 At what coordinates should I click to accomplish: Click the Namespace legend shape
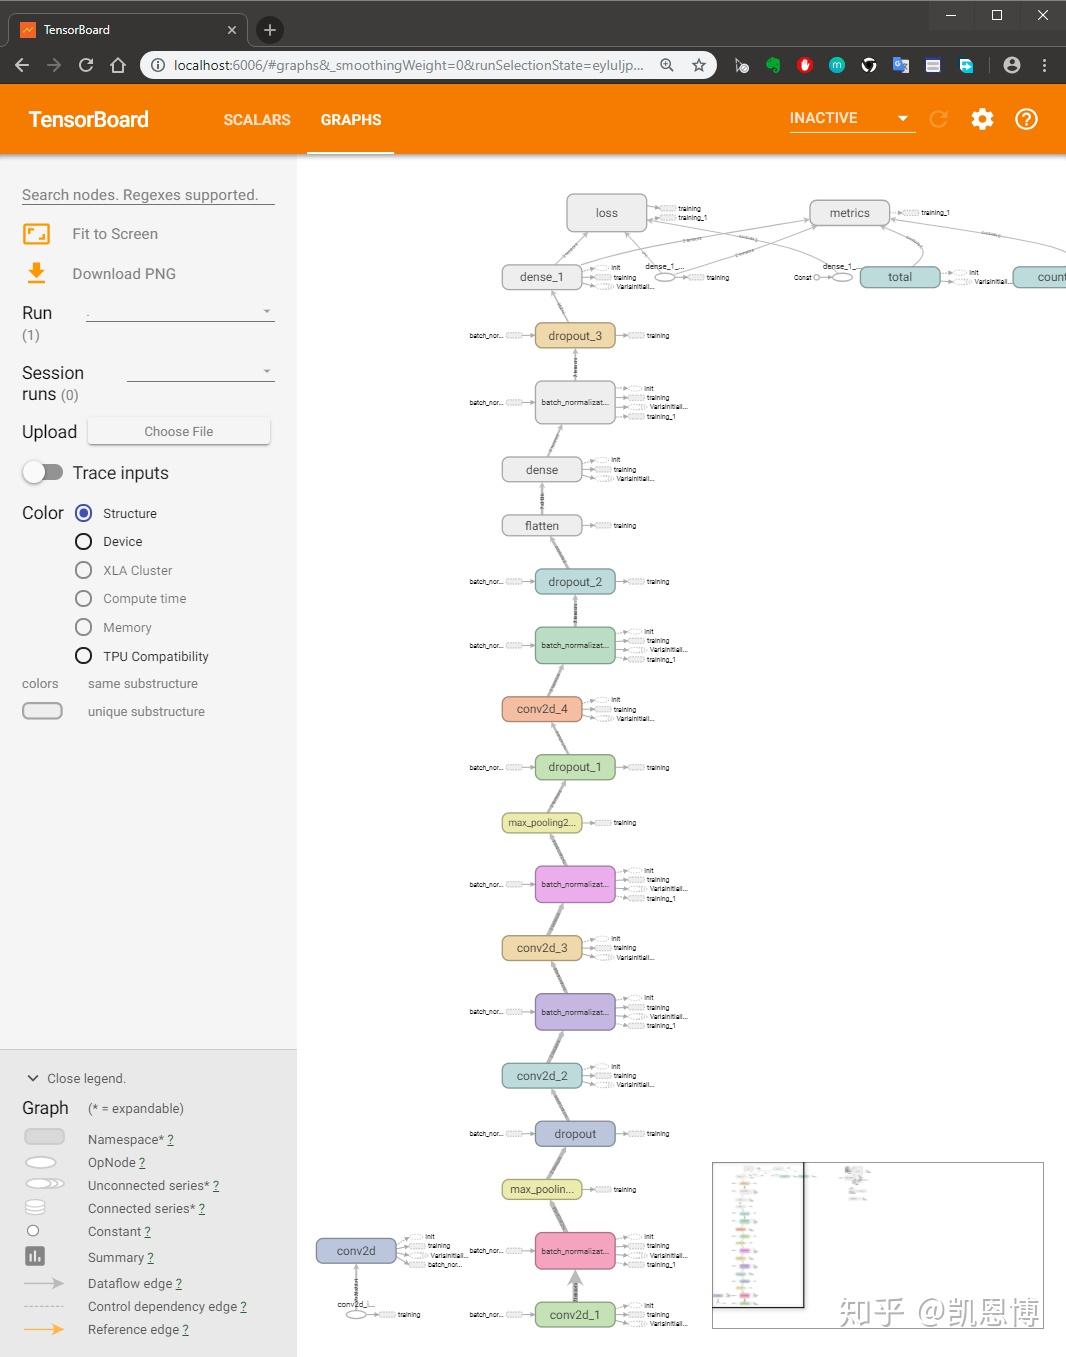click(x=44, y=1137)
